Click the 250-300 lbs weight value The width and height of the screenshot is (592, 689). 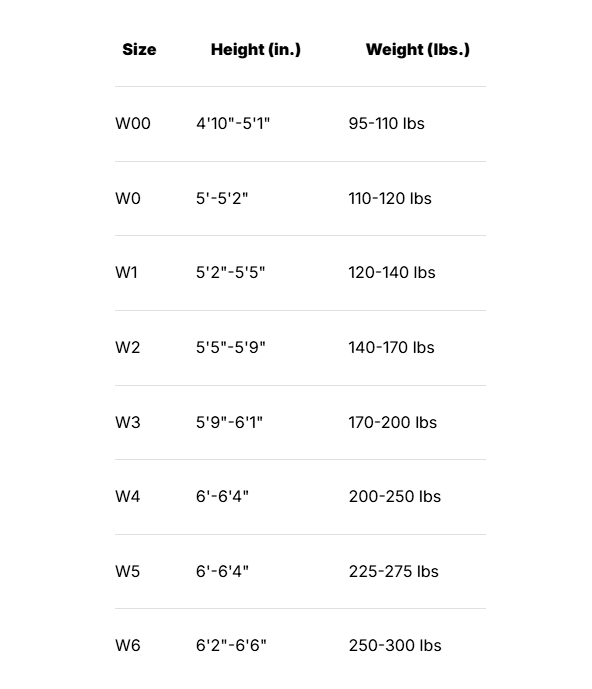[395, 645]
